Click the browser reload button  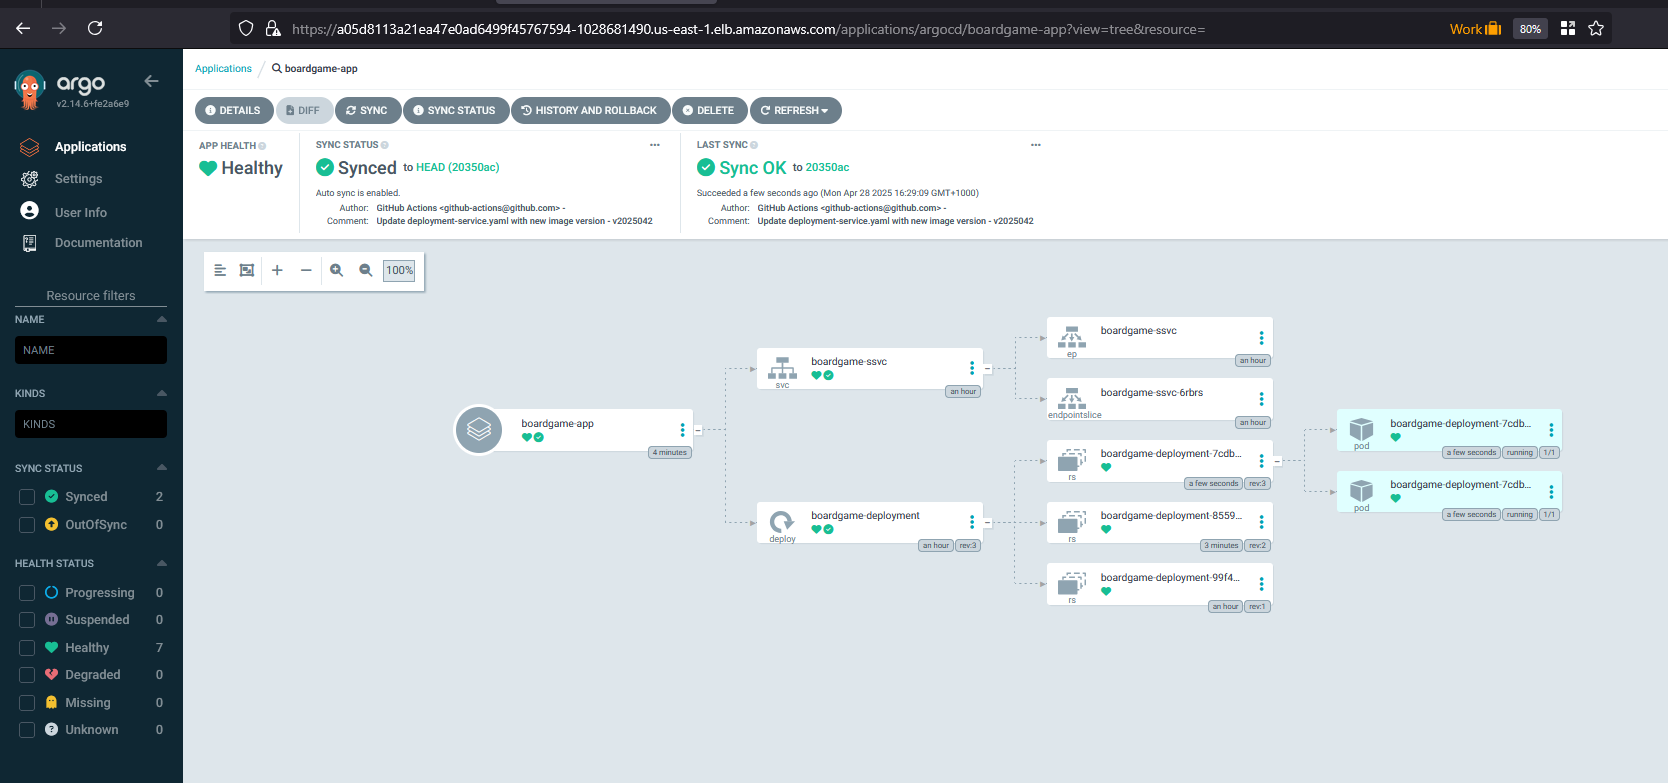[x=95, y=28]
